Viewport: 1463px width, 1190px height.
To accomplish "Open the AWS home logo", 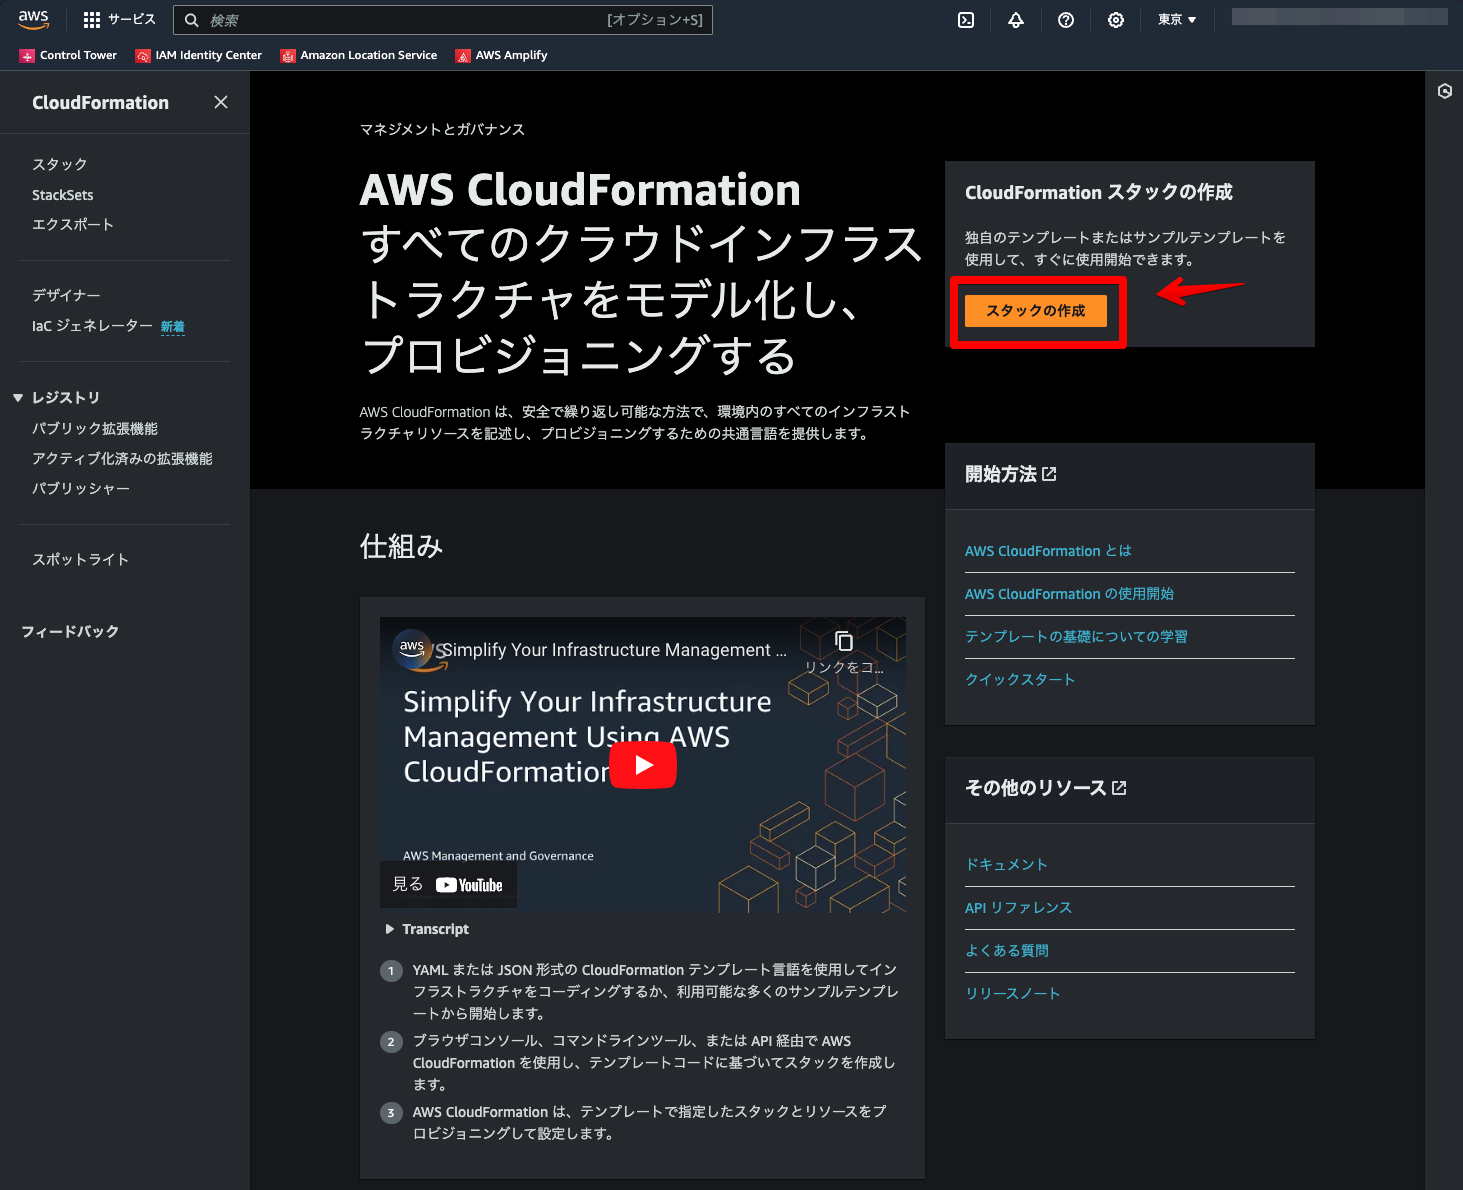I will pos(33,20).
